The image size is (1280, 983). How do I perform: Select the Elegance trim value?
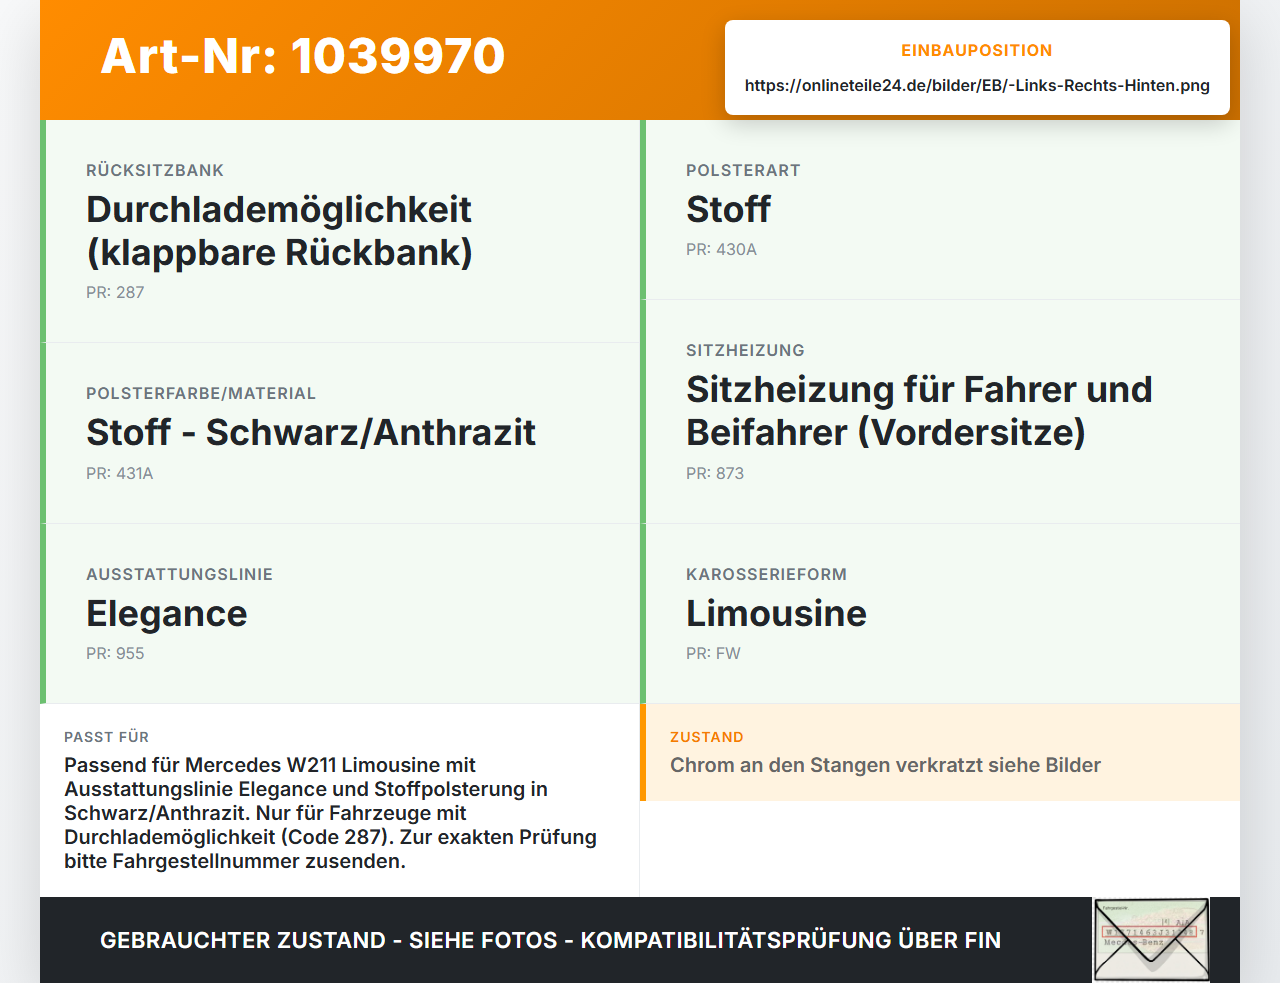tap(167, 613)
